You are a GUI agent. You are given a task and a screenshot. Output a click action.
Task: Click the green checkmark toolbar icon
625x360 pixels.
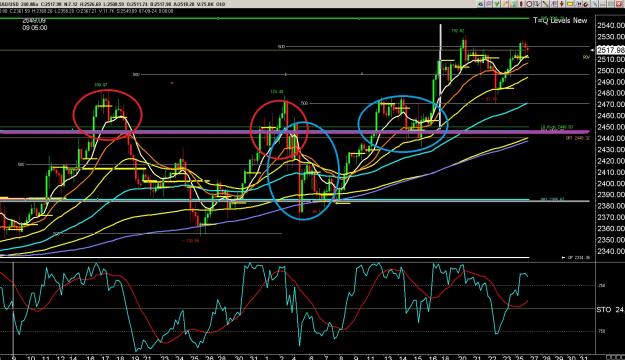click(497, 4)
